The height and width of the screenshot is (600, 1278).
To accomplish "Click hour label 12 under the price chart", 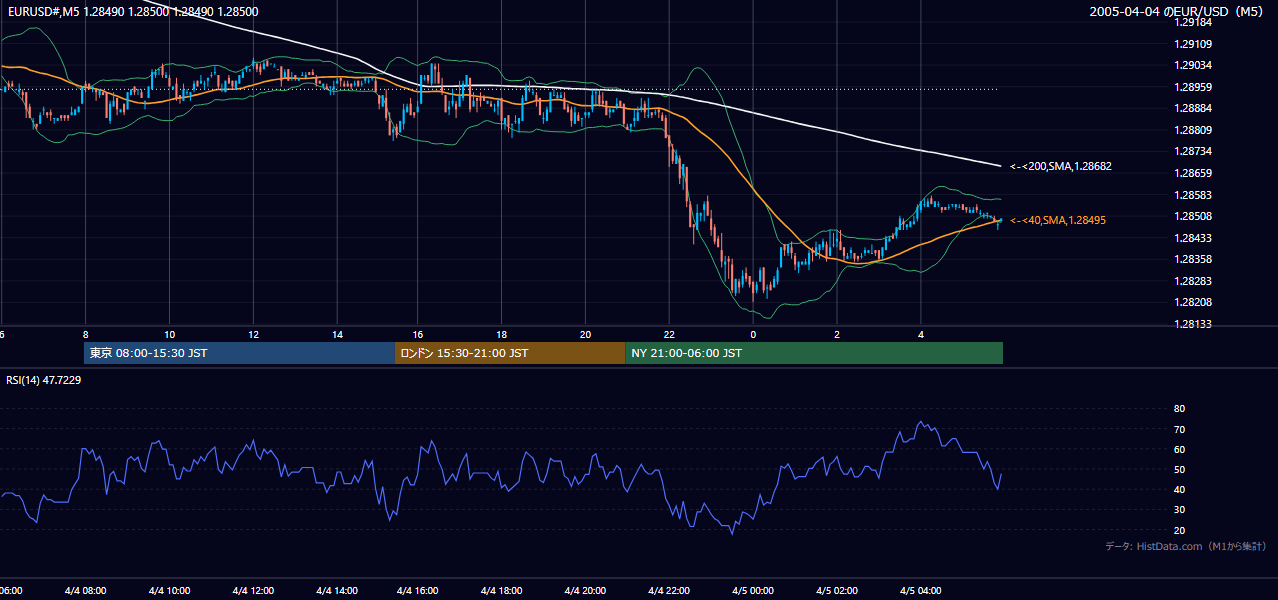I will click(253, 334).
